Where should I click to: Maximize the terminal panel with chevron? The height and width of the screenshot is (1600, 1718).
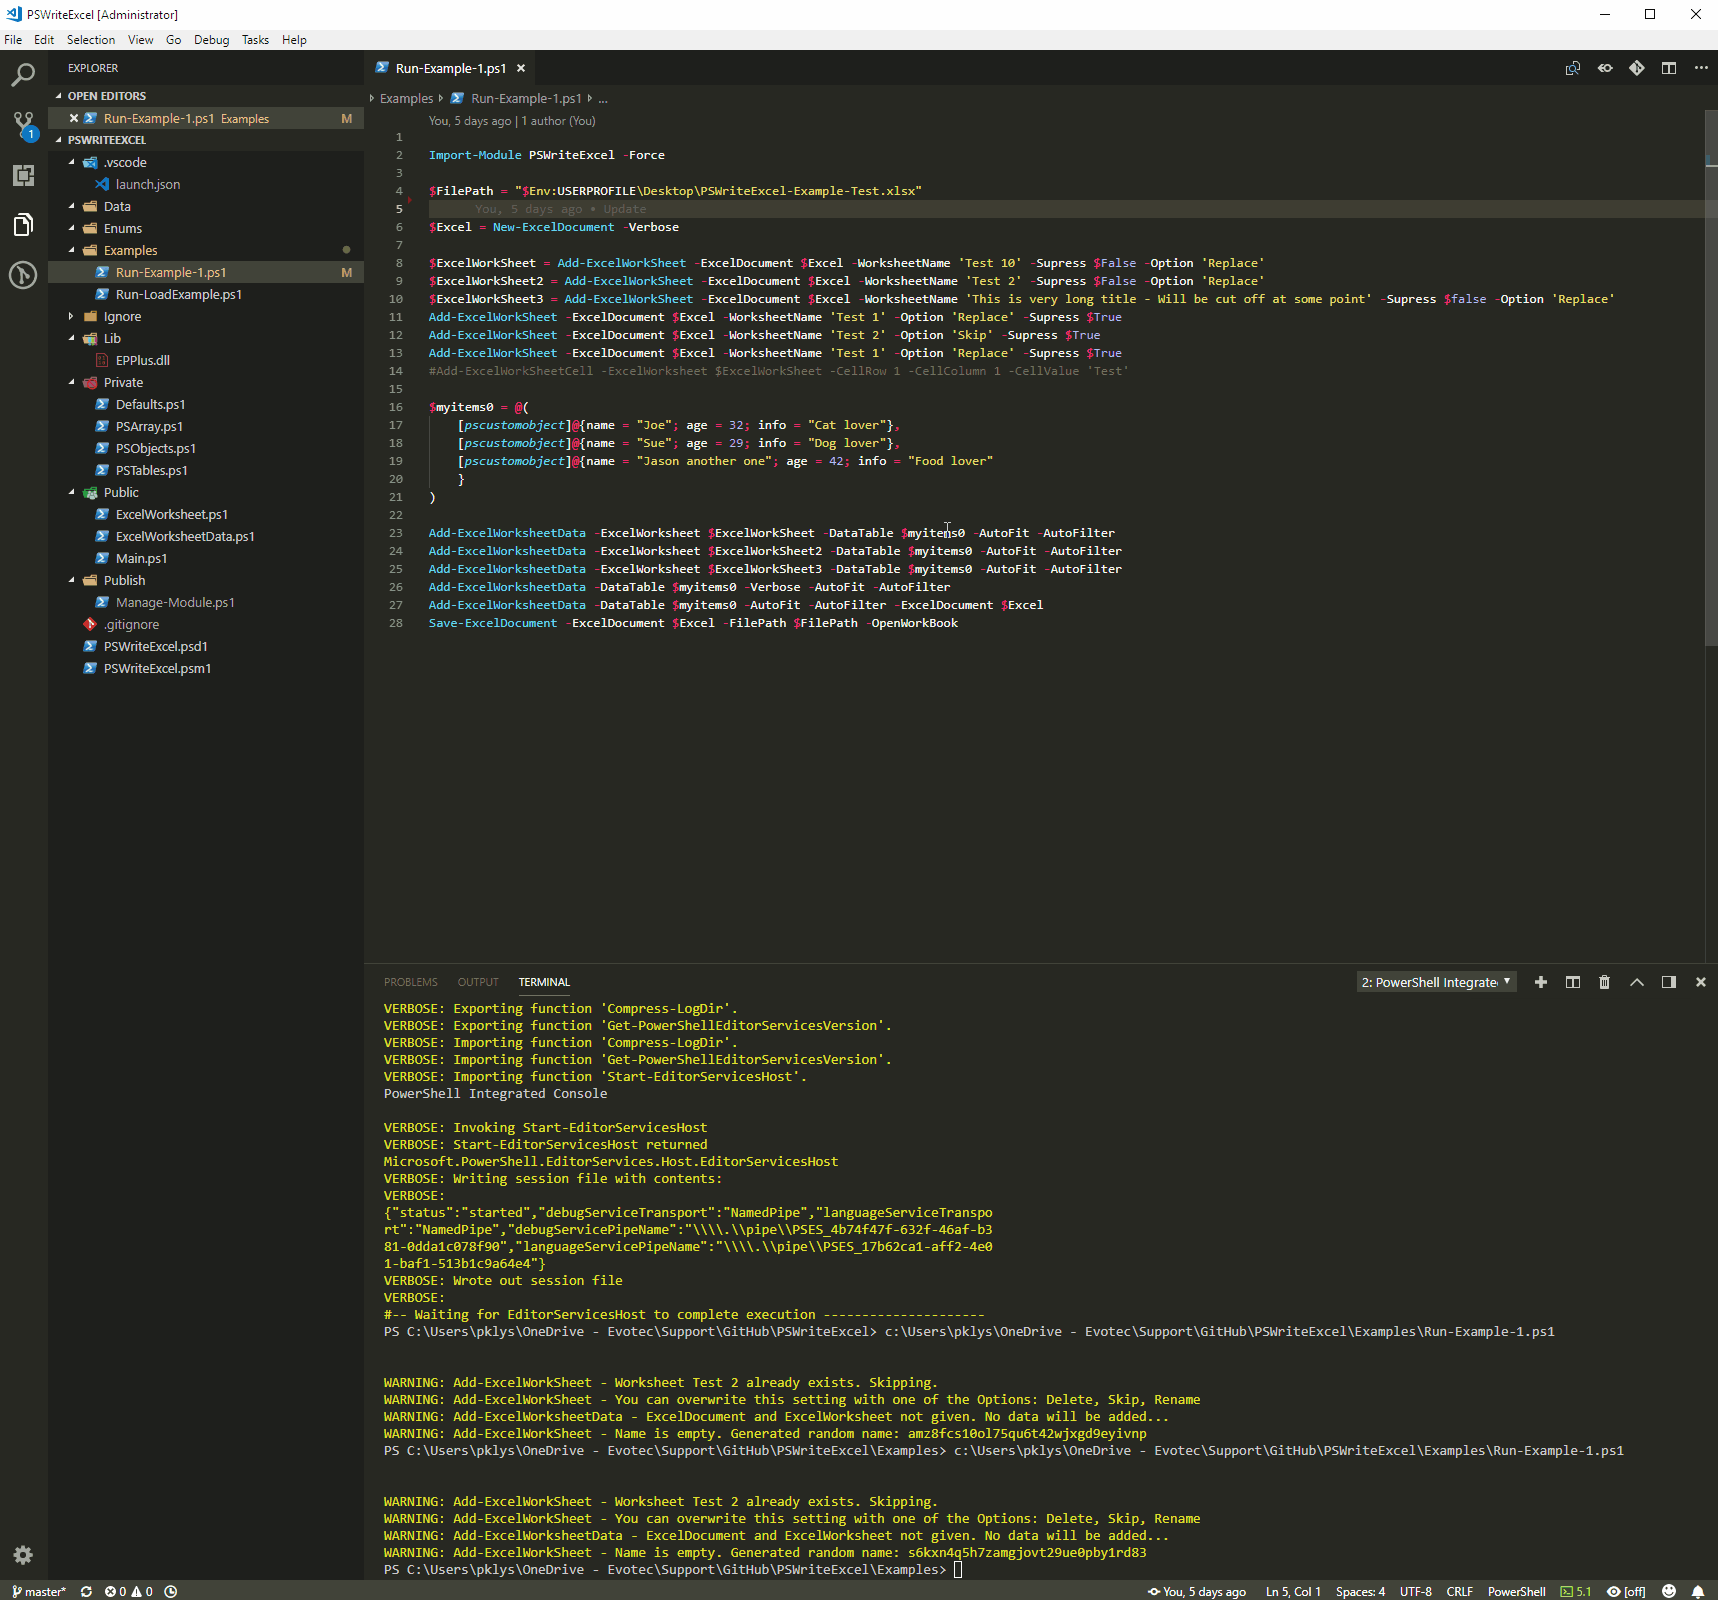[1637, 982]
